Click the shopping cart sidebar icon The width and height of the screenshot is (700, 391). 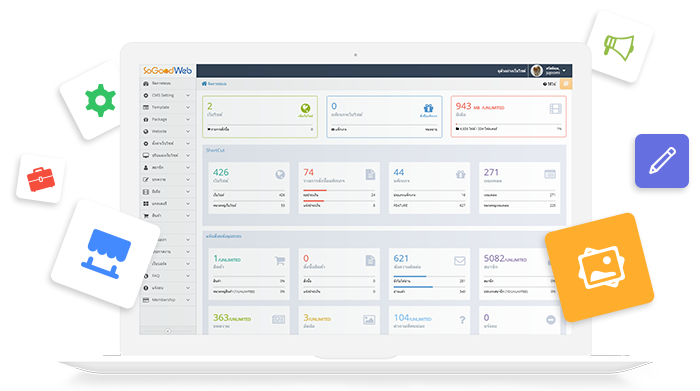[146, 216]
